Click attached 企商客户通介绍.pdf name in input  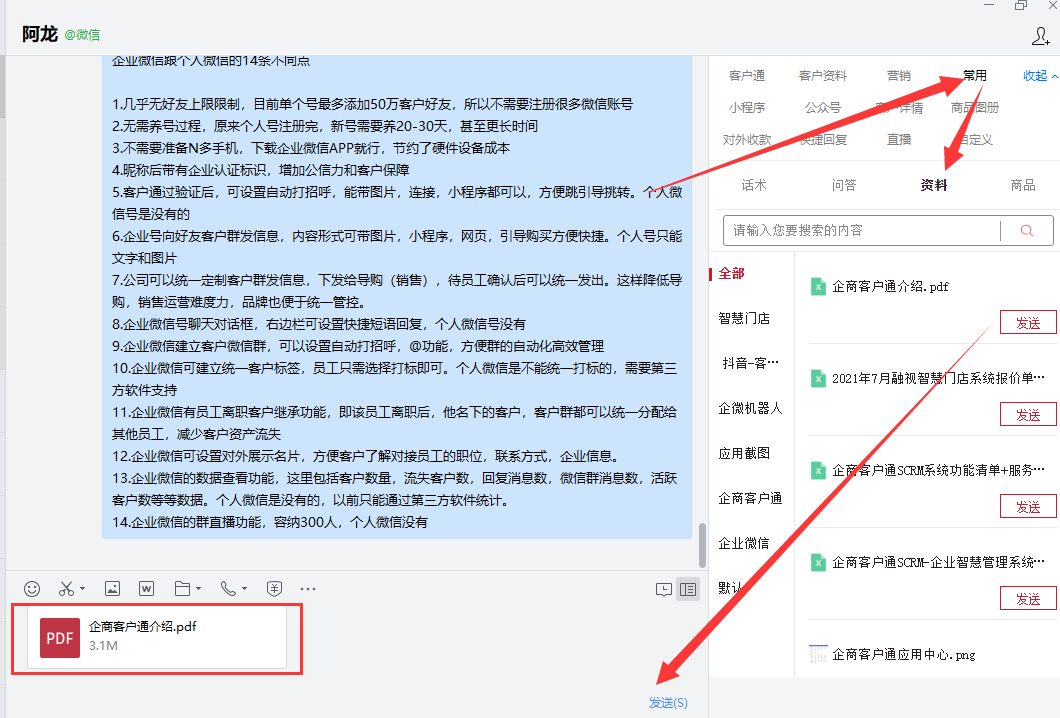tap(143, 627)
